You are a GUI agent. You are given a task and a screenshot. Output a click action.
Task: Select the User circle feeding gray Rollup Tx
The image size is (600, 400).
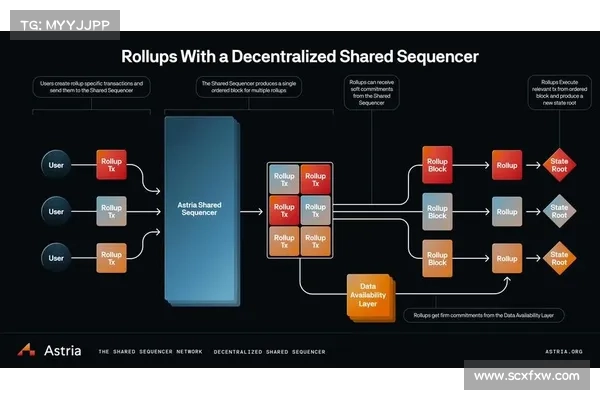56,212
